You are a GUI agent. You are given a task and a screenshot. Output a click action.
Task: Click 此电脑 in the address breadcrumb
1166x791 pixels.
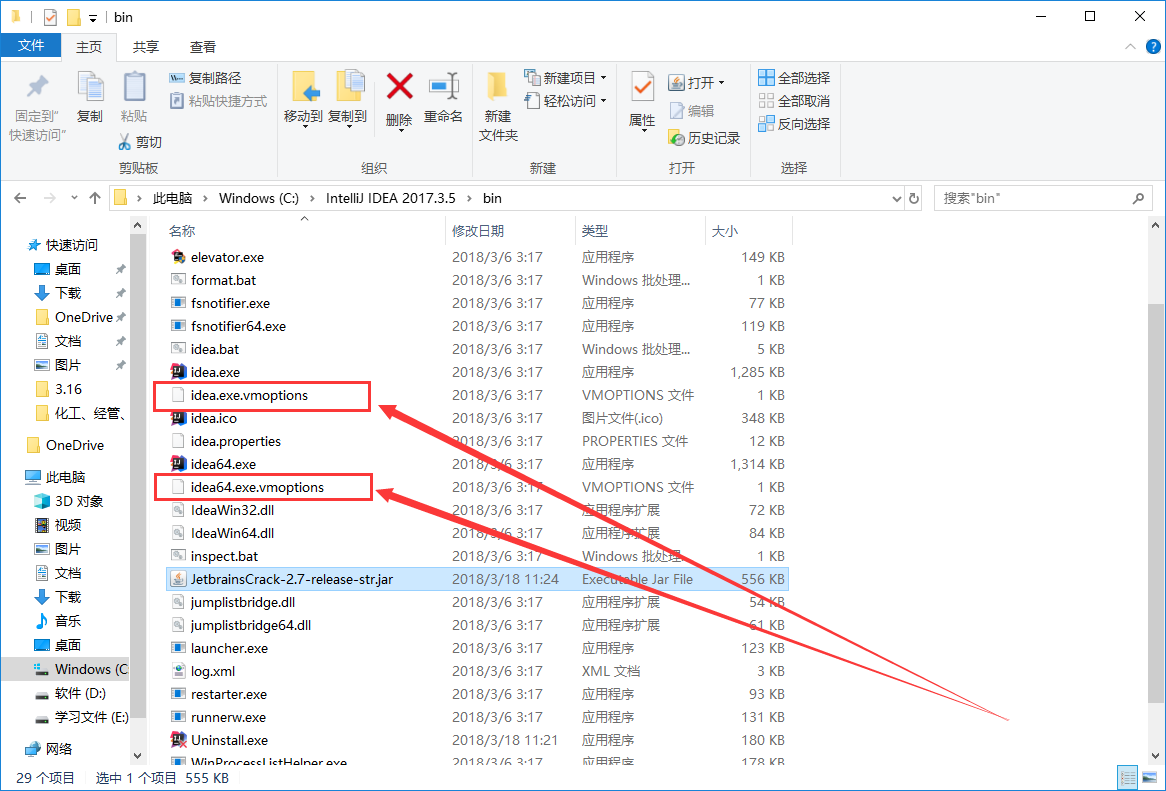(x=173, y=198)
